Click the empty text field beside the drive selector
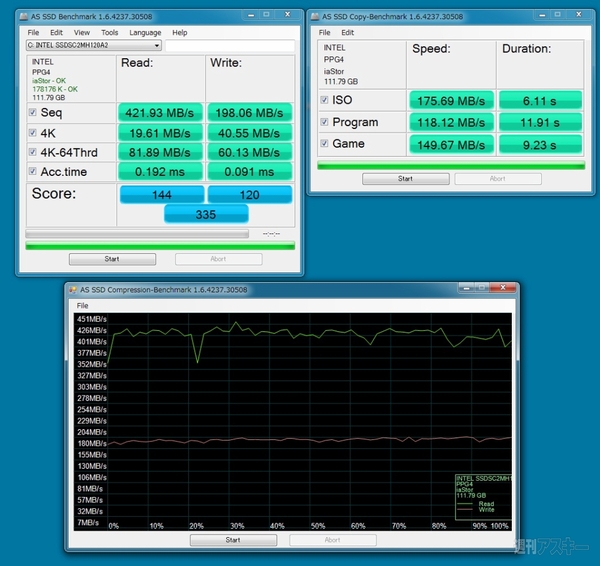 click(x=229, y=46)
